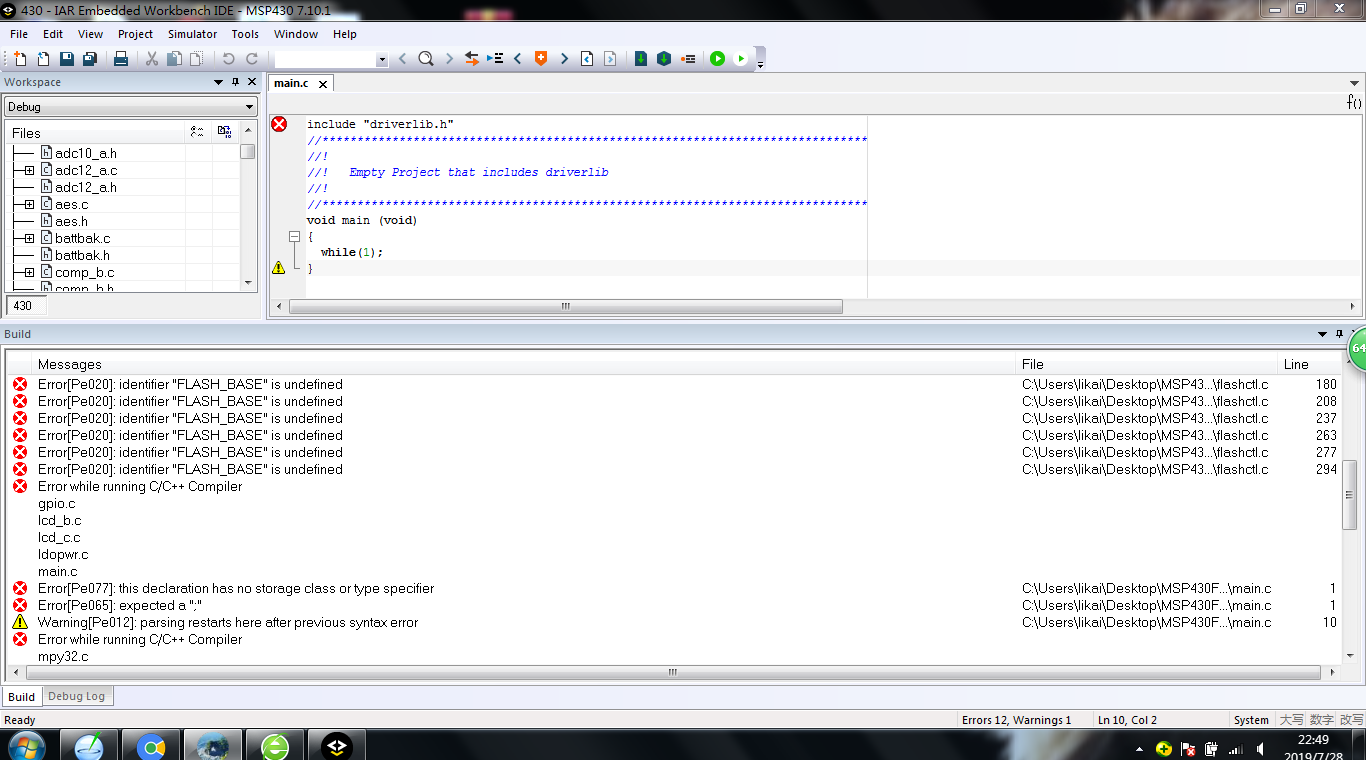Click the editor horizontal scrollbar thumb
This screenshot has width=1366, height=760.
point(566,307)
